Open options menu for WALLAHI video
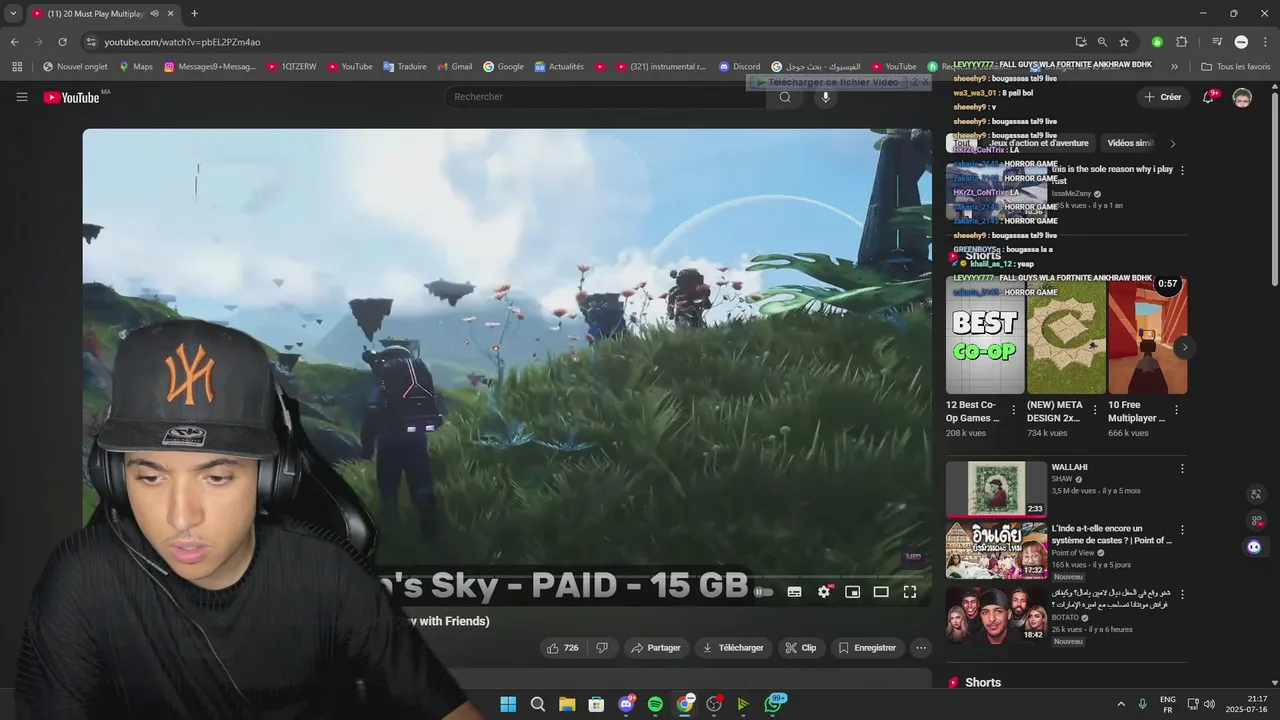 tap(1182, 468)
